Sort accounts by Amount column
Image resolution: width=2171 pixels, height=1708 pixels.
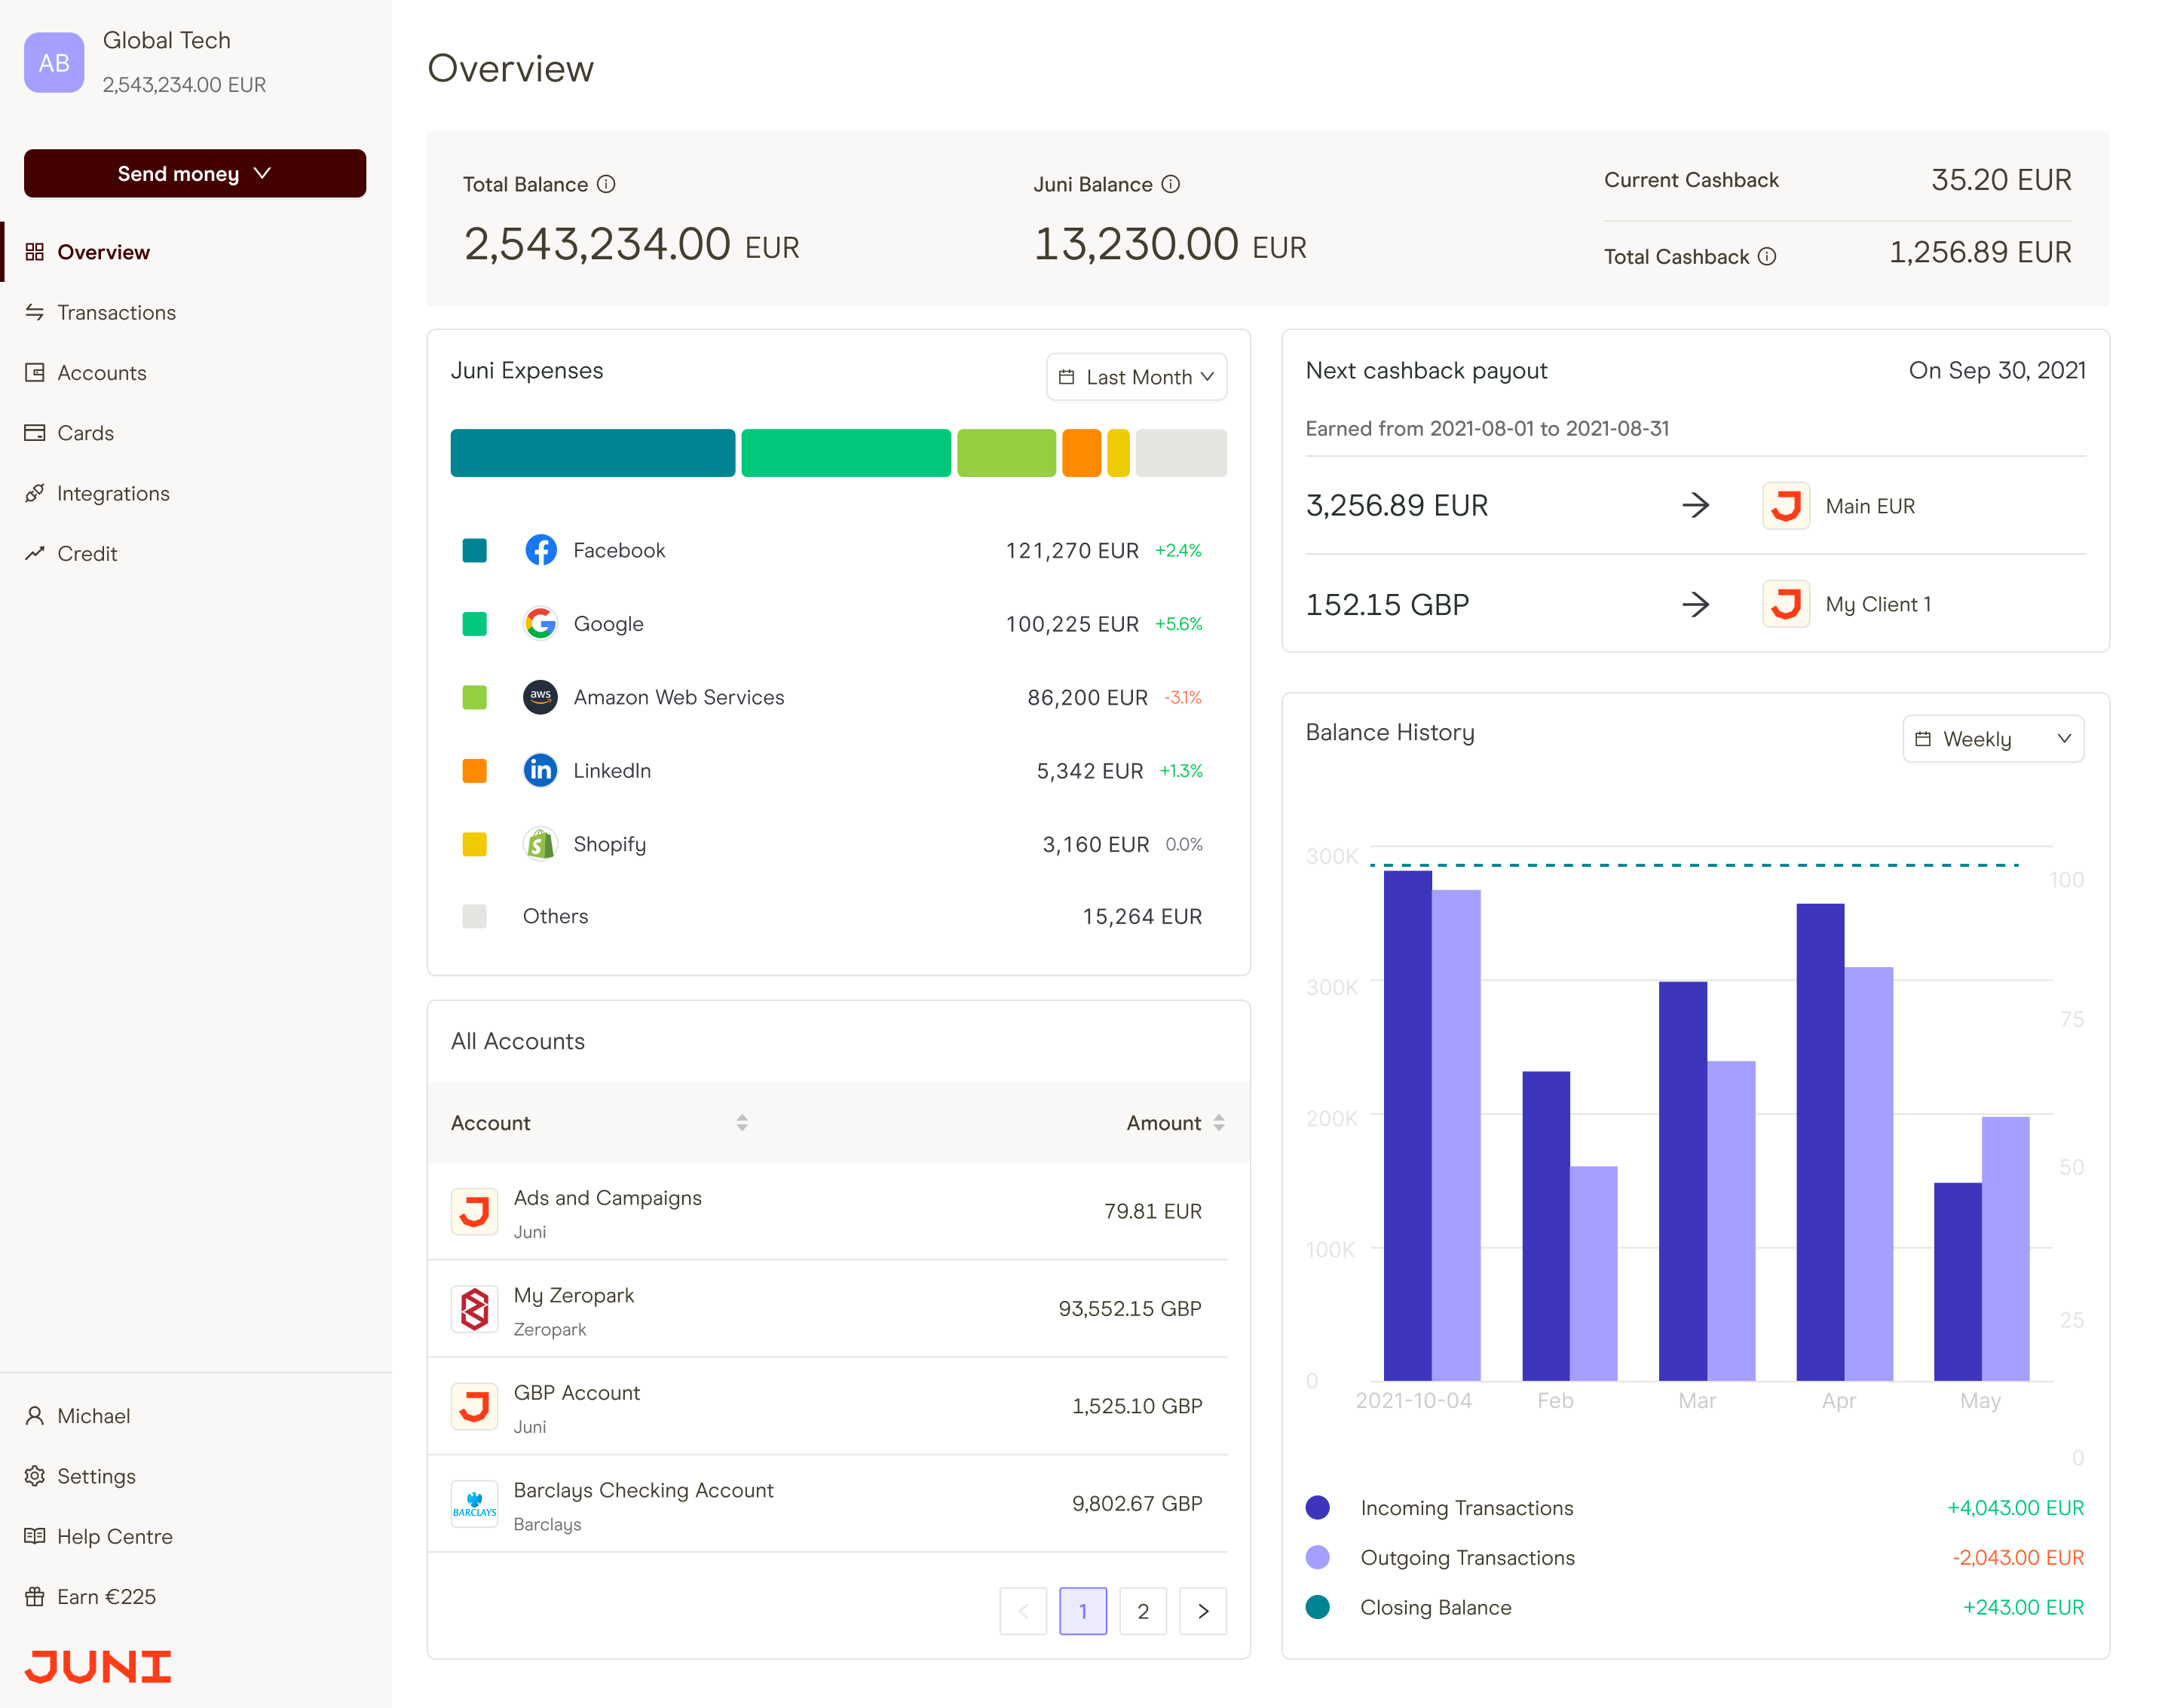click(1175, 1123)
